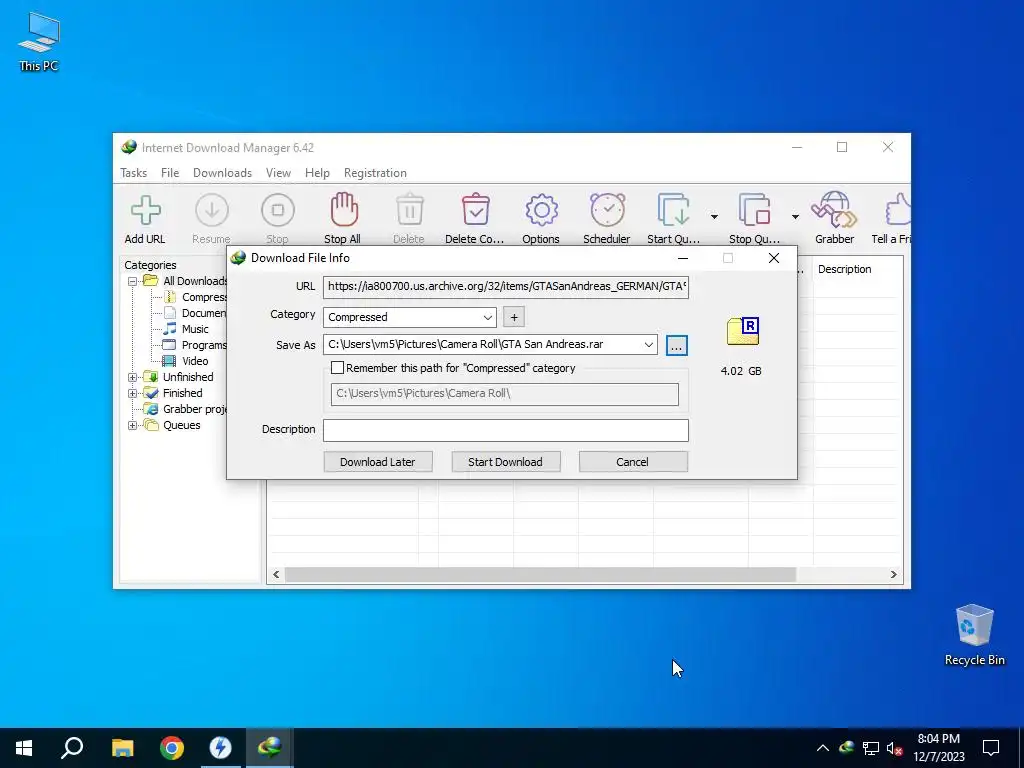Click the plus button to add category
Screen dimensions: 1024x768
tap(514, 317)
